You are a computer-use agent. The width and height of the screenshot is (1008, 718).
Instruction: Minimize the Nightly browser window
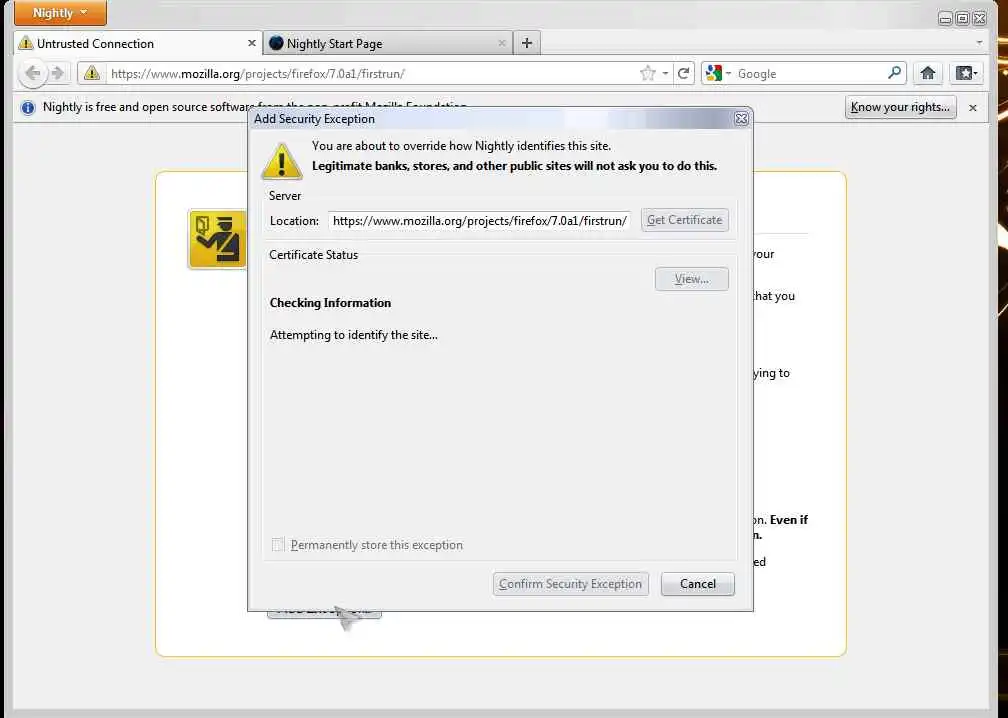(x=945, y=19)
